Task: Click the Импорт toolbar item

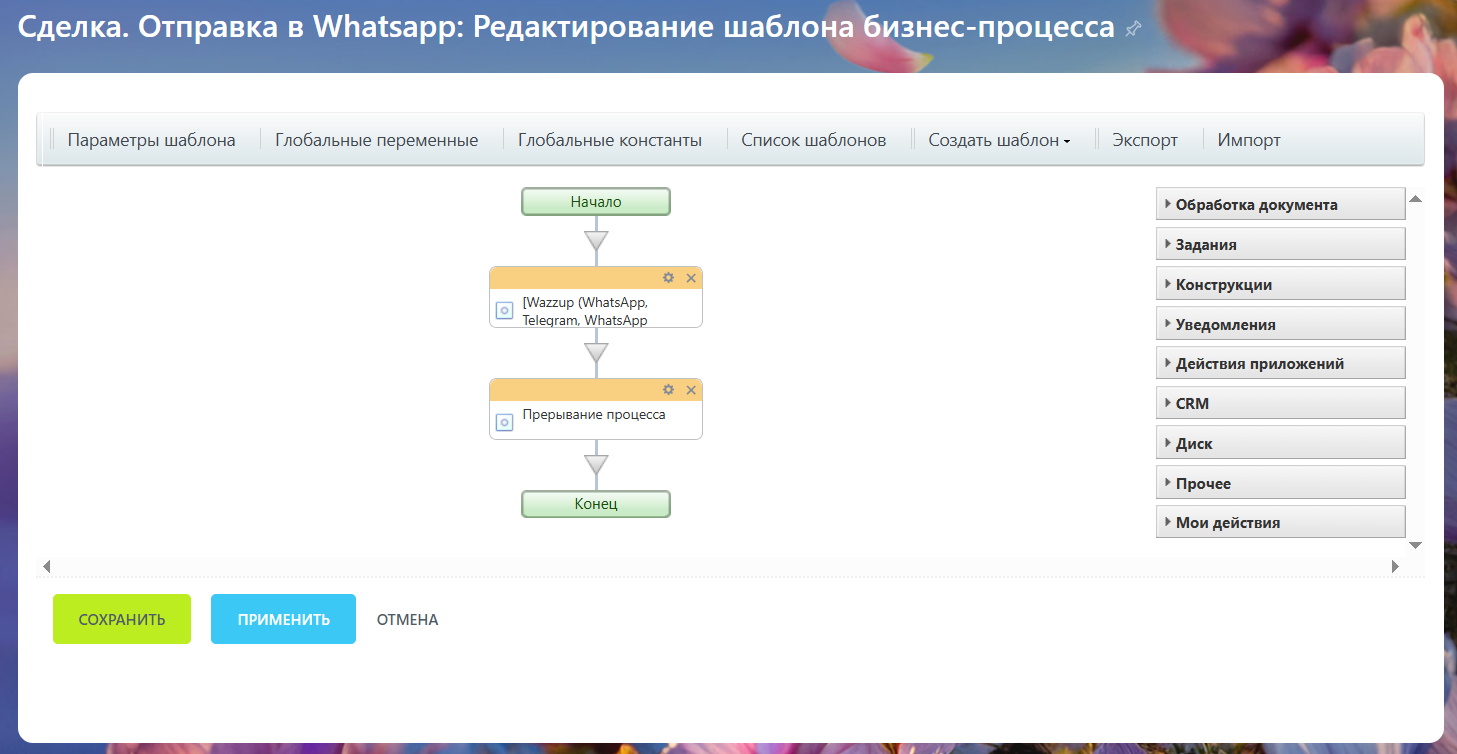Action: point(1249,140)
